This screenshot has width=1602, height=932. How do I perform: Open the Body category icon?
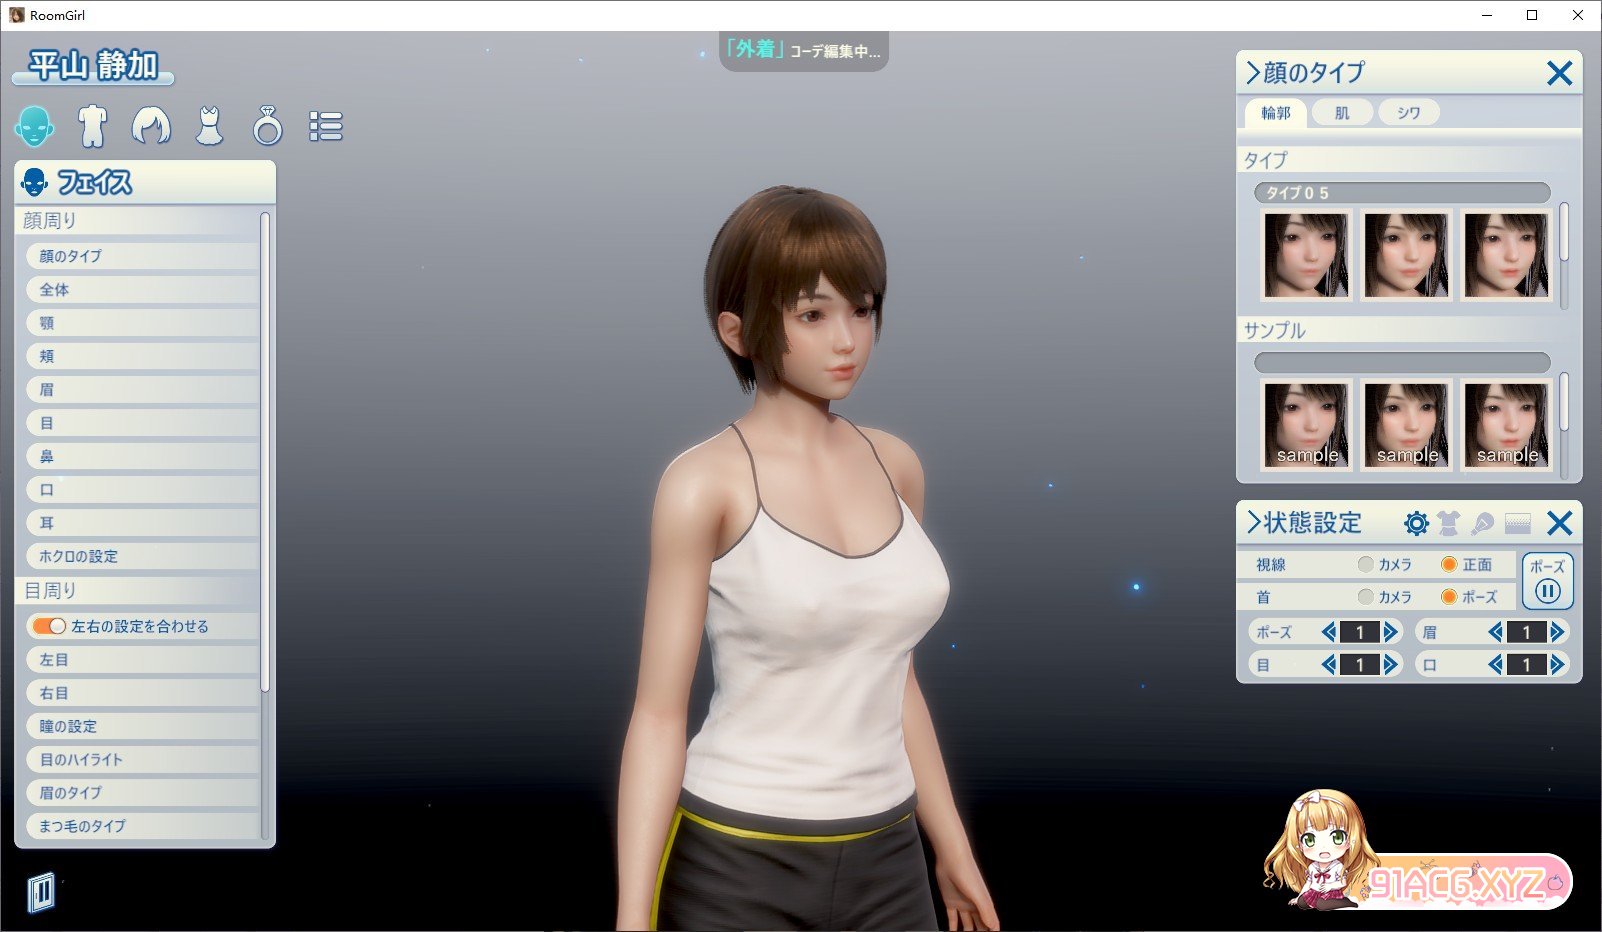tap(92, 127)
